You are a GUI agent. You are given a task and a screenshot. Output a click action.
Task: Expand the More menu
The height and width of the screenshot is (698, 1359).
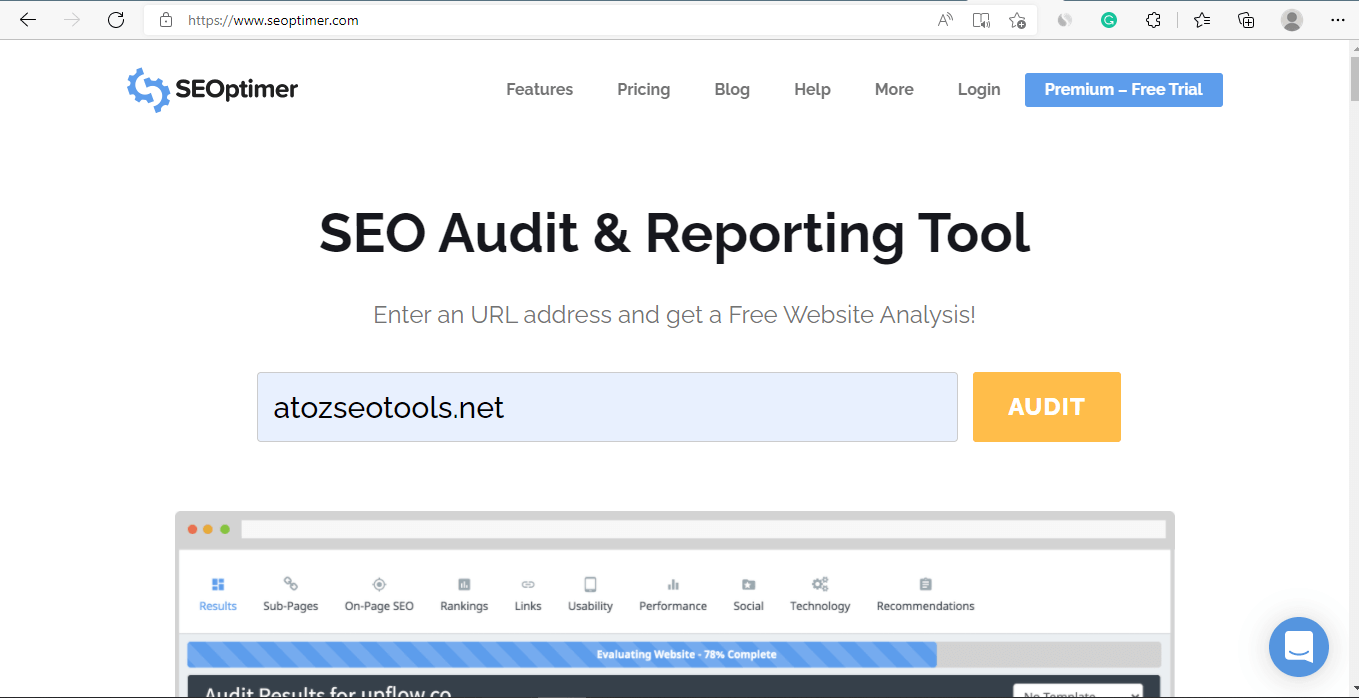[894, 89]
